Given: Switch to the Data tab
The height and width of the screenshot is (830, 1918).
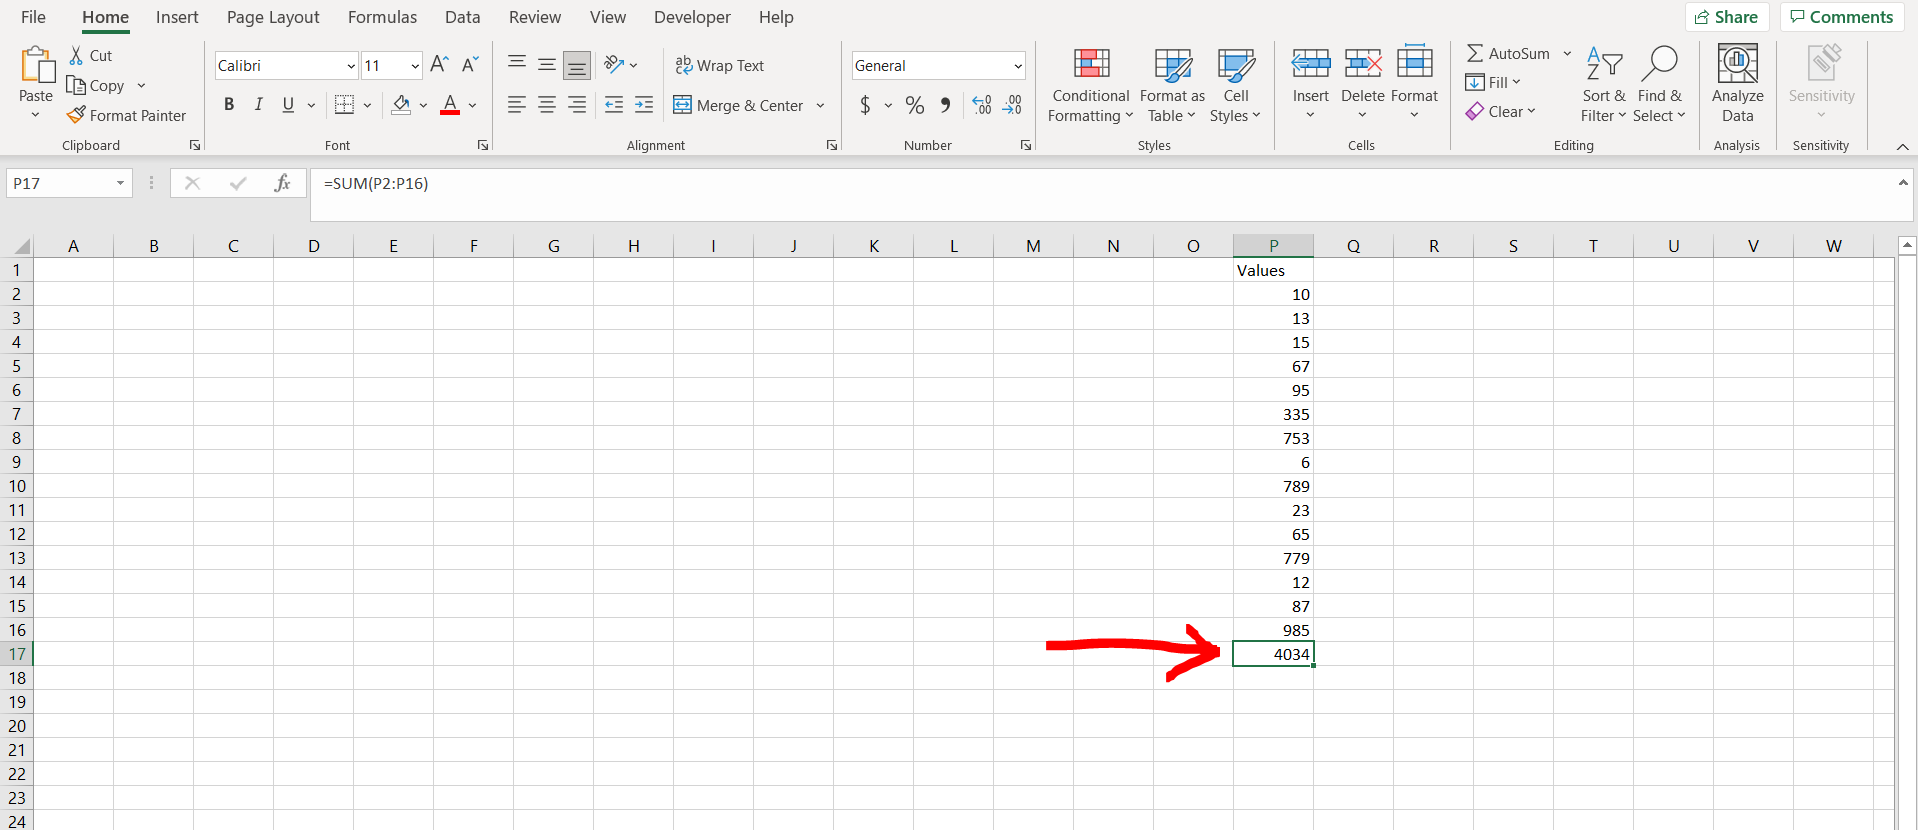Looking at the screenshot, I should pos(462,17).
